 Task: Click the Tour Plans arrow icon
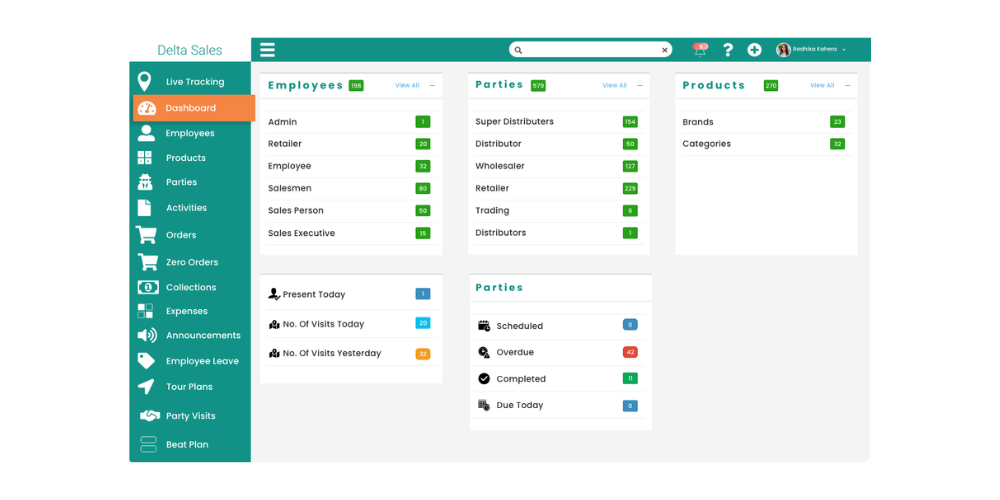pyautogui.click(x=146, y=386)
